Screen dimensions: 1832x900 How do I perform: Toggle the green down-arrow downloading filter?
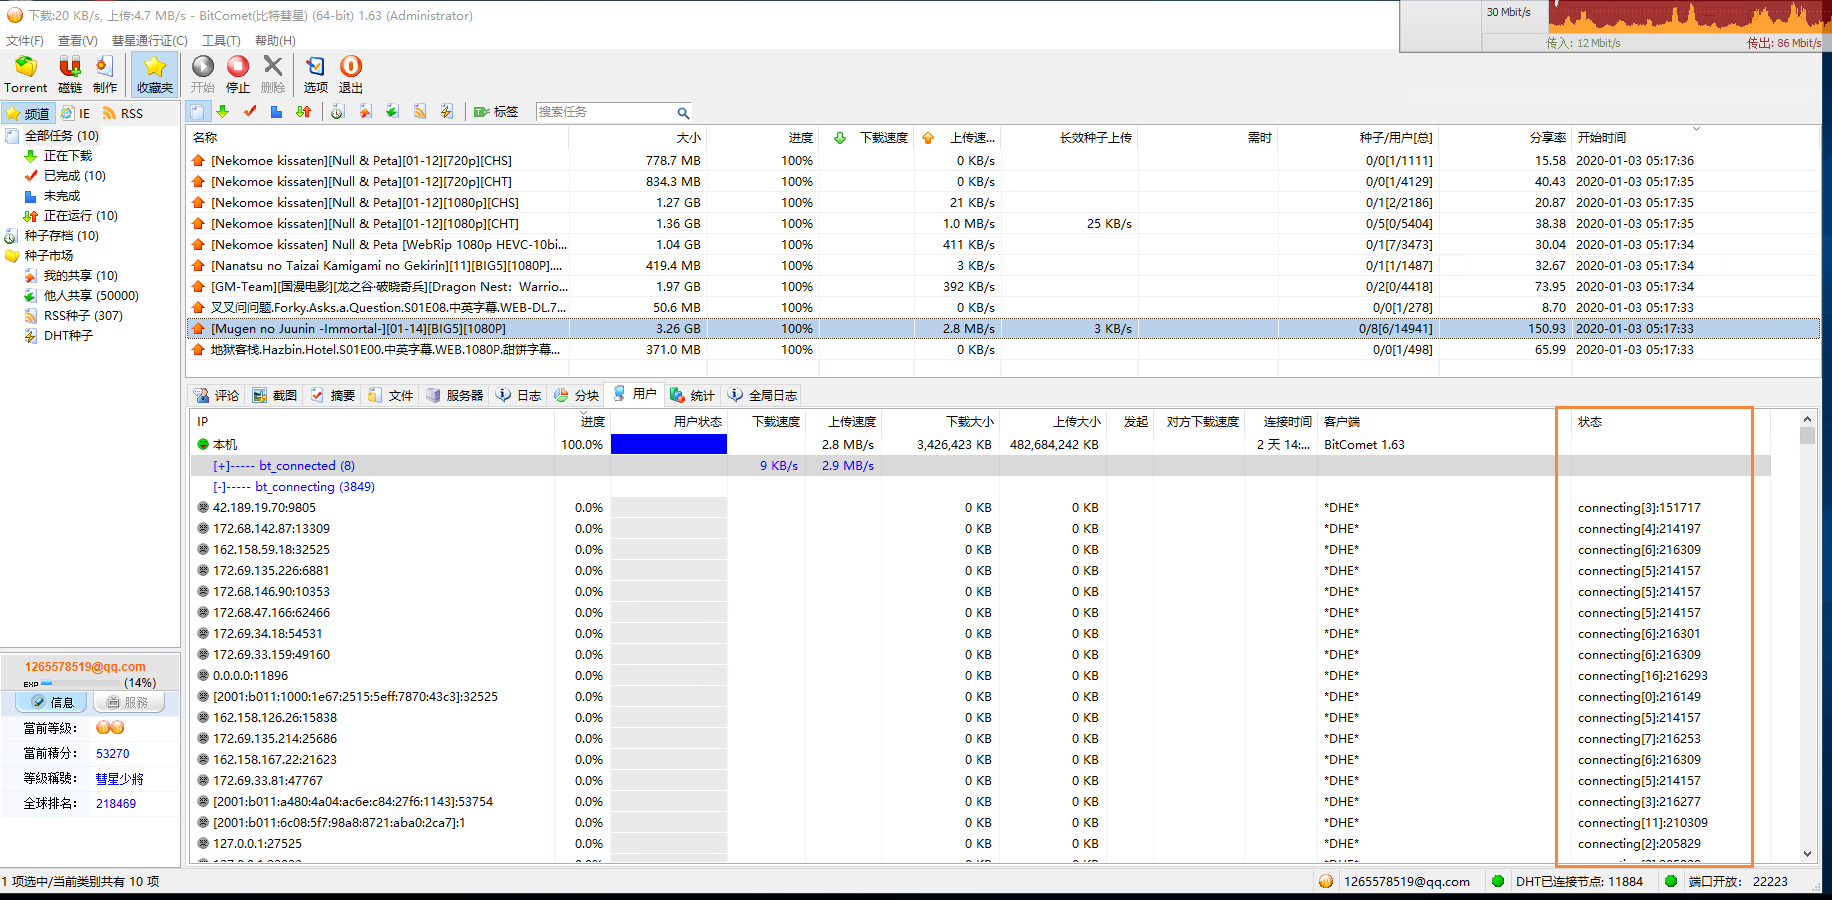pyautogui.click(x=223, y=112)
